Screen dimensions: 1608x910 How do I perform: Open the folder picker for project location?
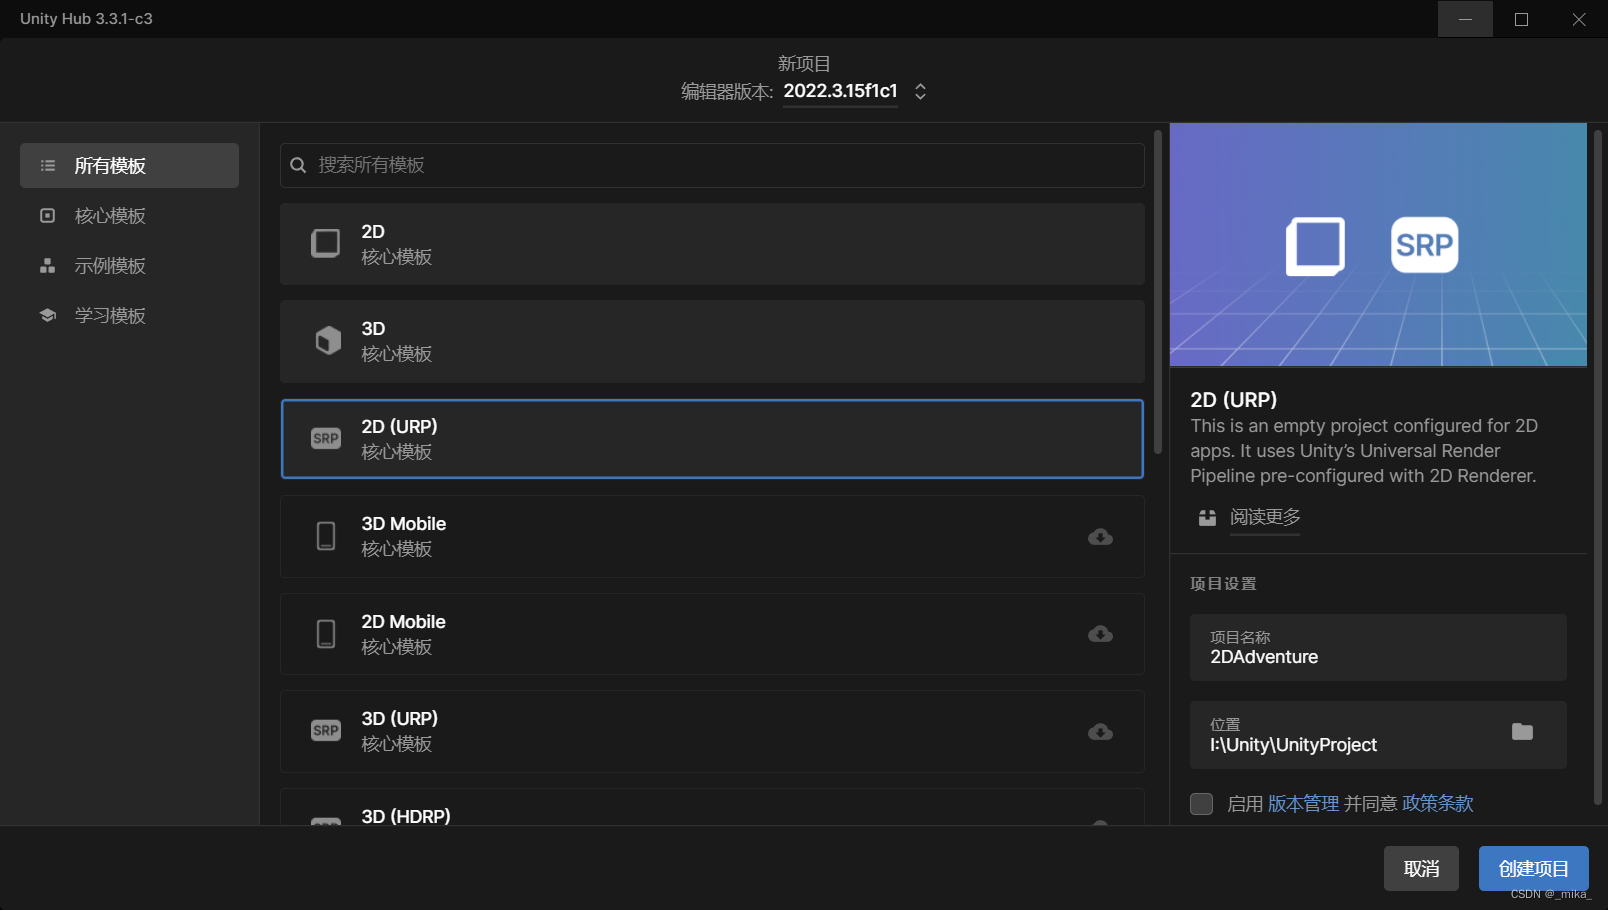1523,732
